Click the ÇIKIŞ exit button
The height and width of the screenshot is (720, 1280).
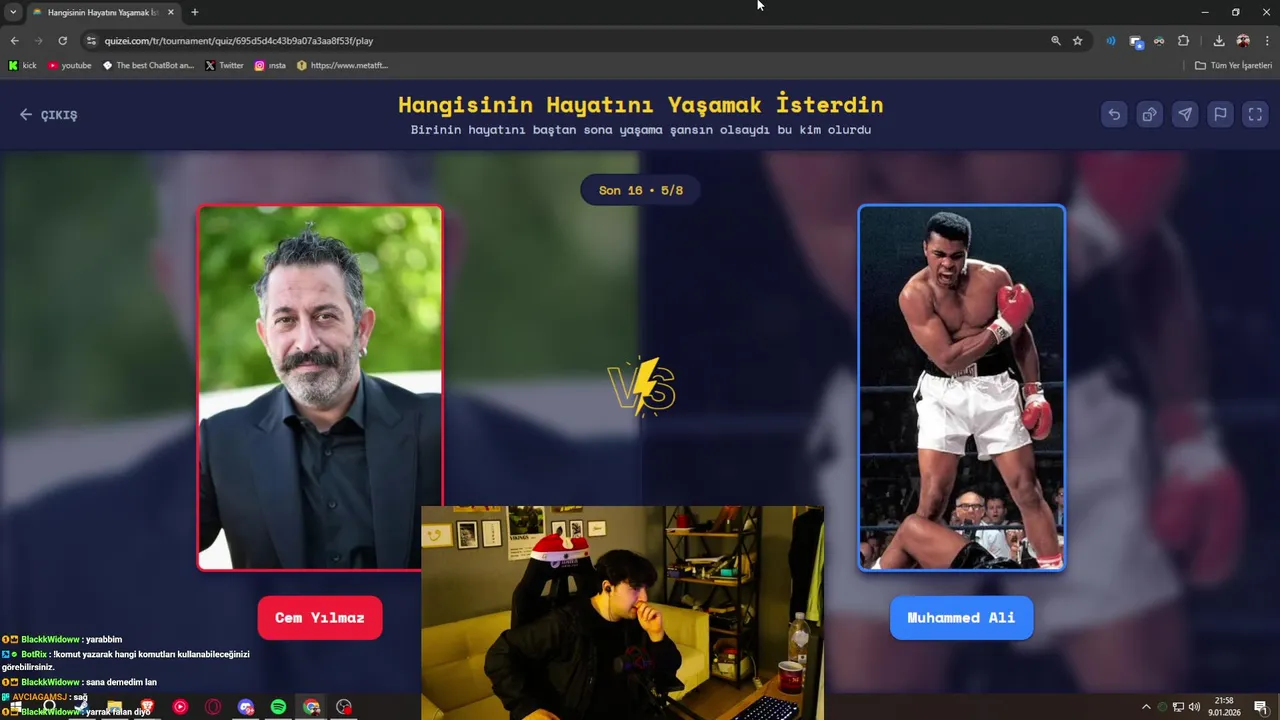(48, 115)
